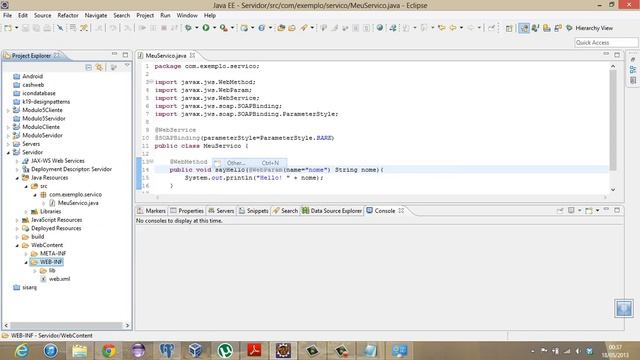Click Adobe Reader icon in taskbar
640x360 pixels.
254,351
